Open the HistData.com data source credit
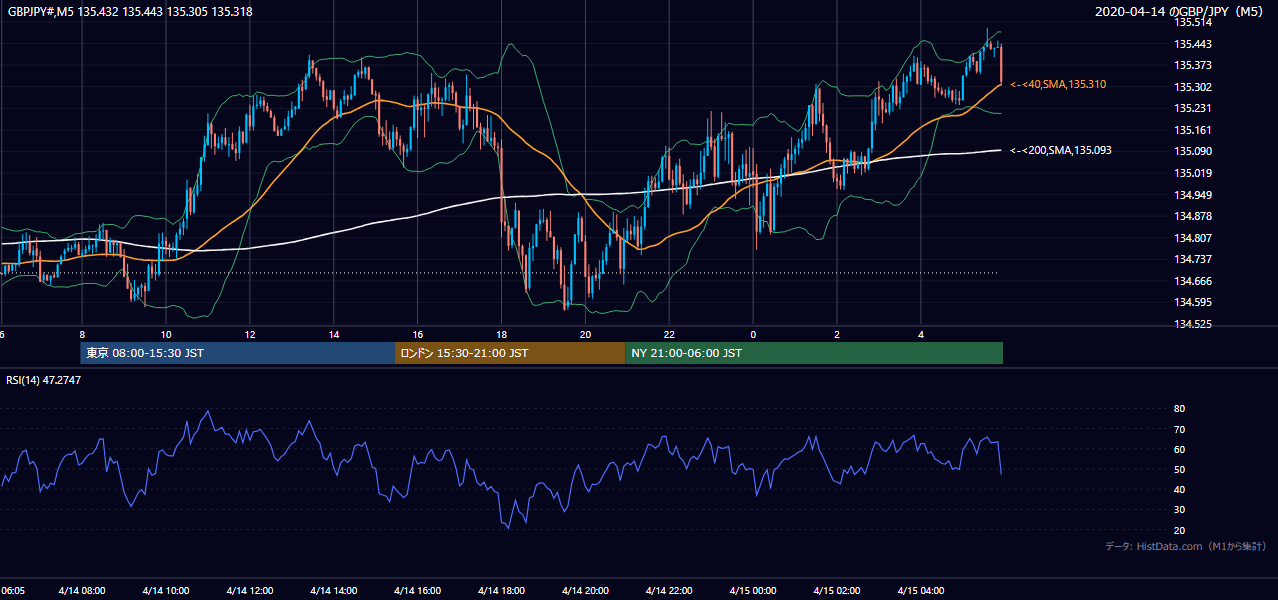 coord(1185,546)
